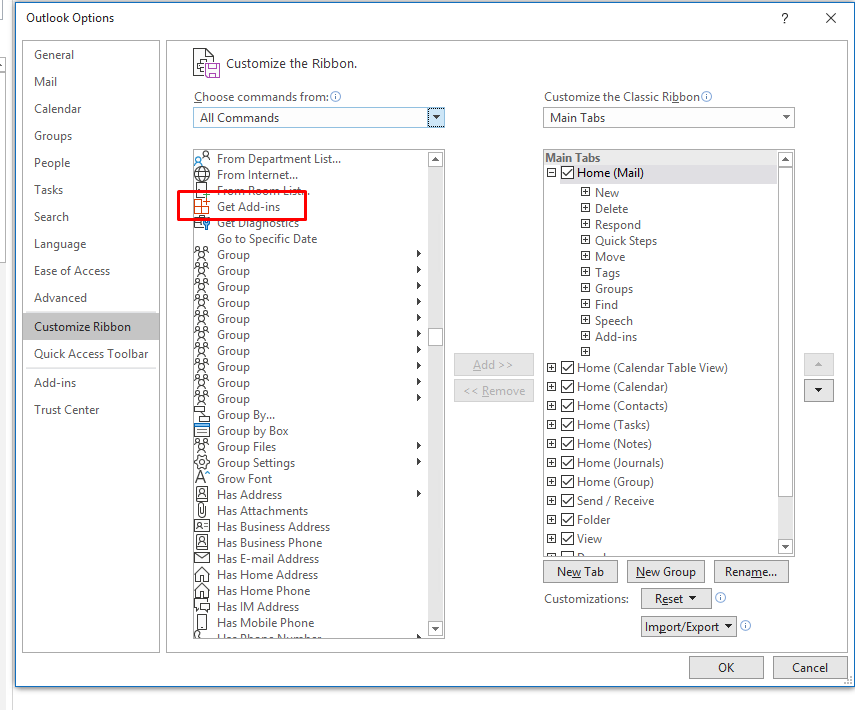Screen dimensions: 855x710
Task: Click the Cancel button
Action: click(810, 667)
